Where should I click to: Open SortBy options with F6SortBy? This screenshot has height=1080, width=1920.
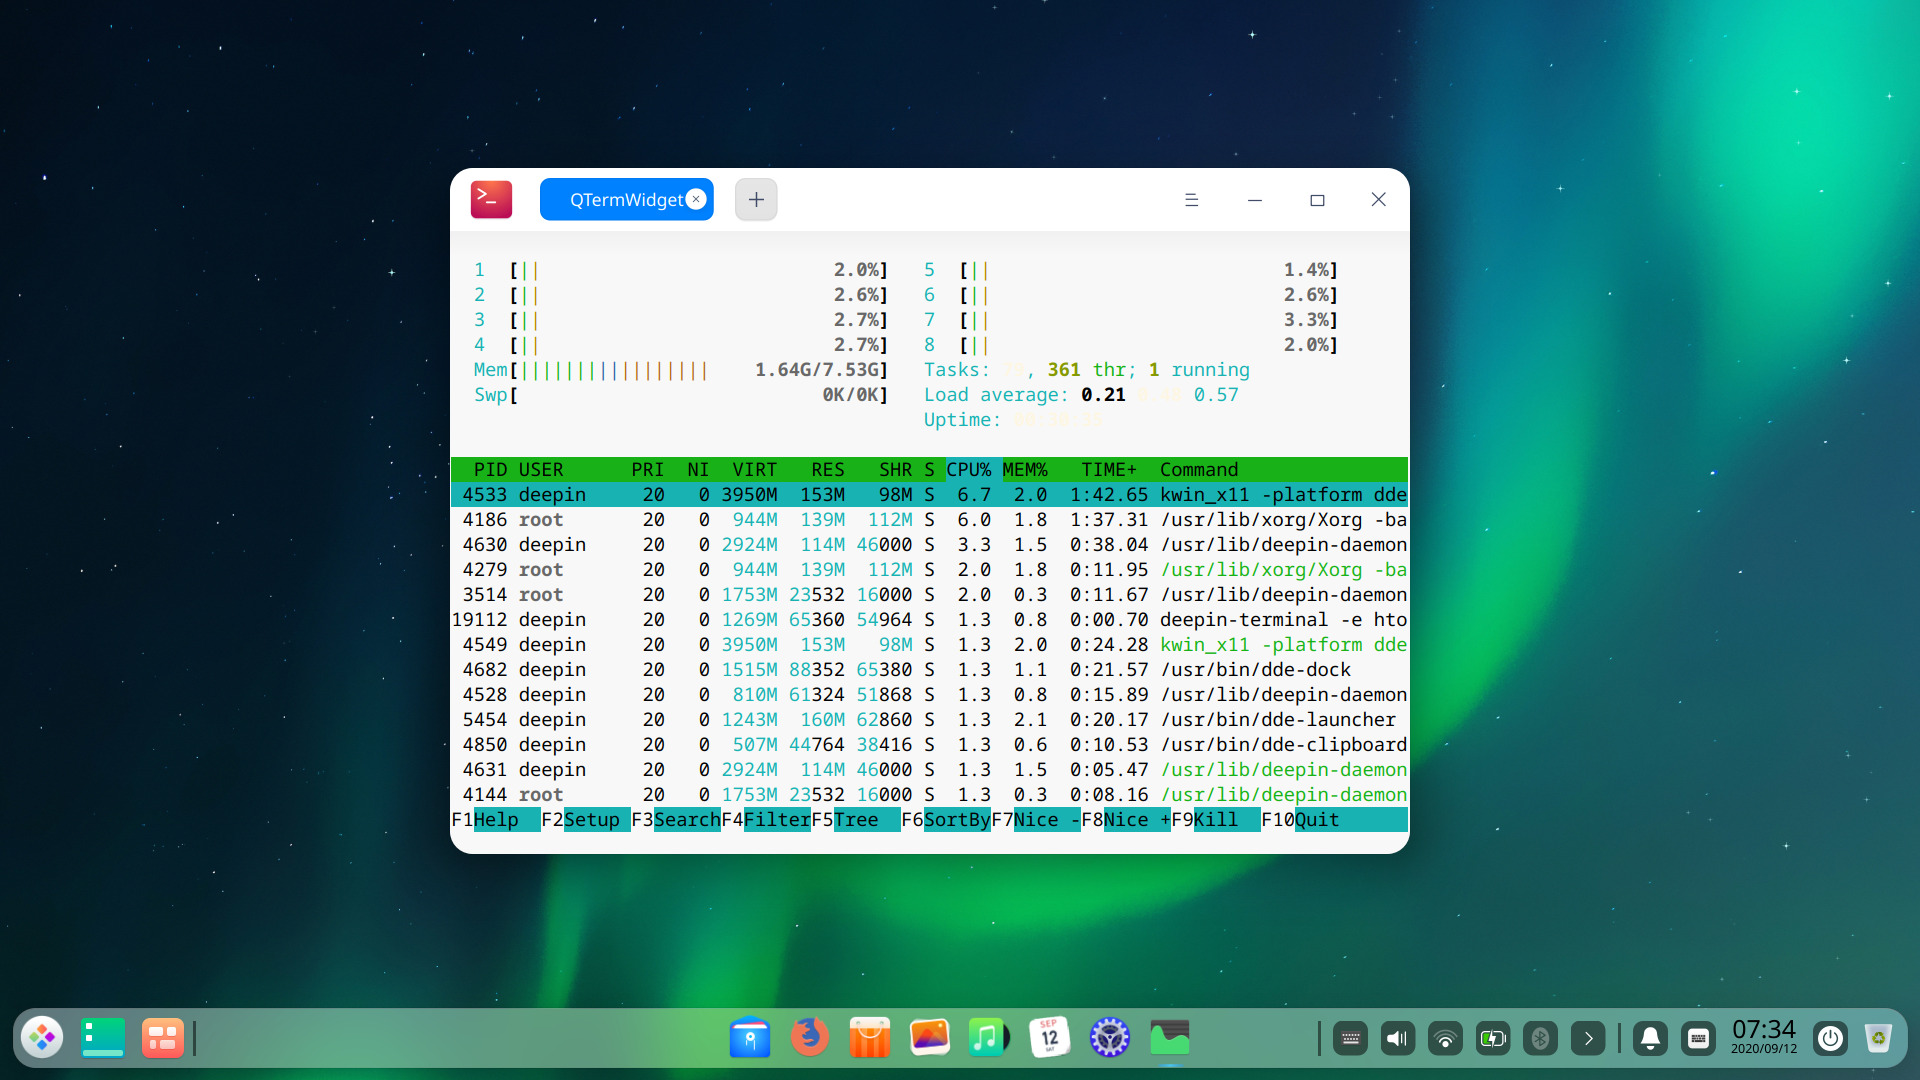click(x=945, y=819)
